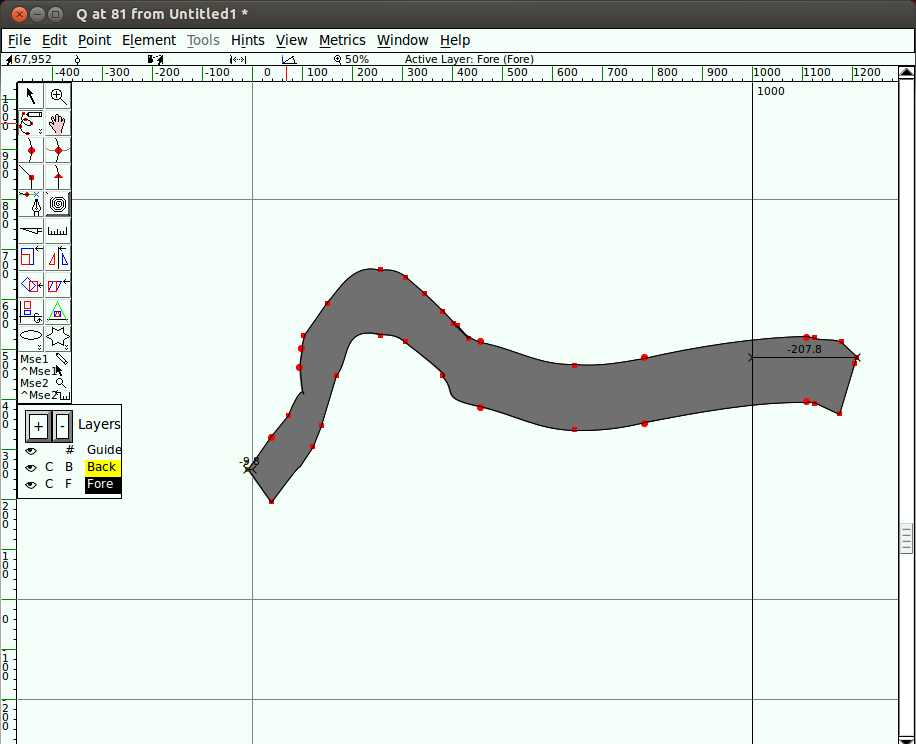Click the minus button to remove layer

point(62,426)
